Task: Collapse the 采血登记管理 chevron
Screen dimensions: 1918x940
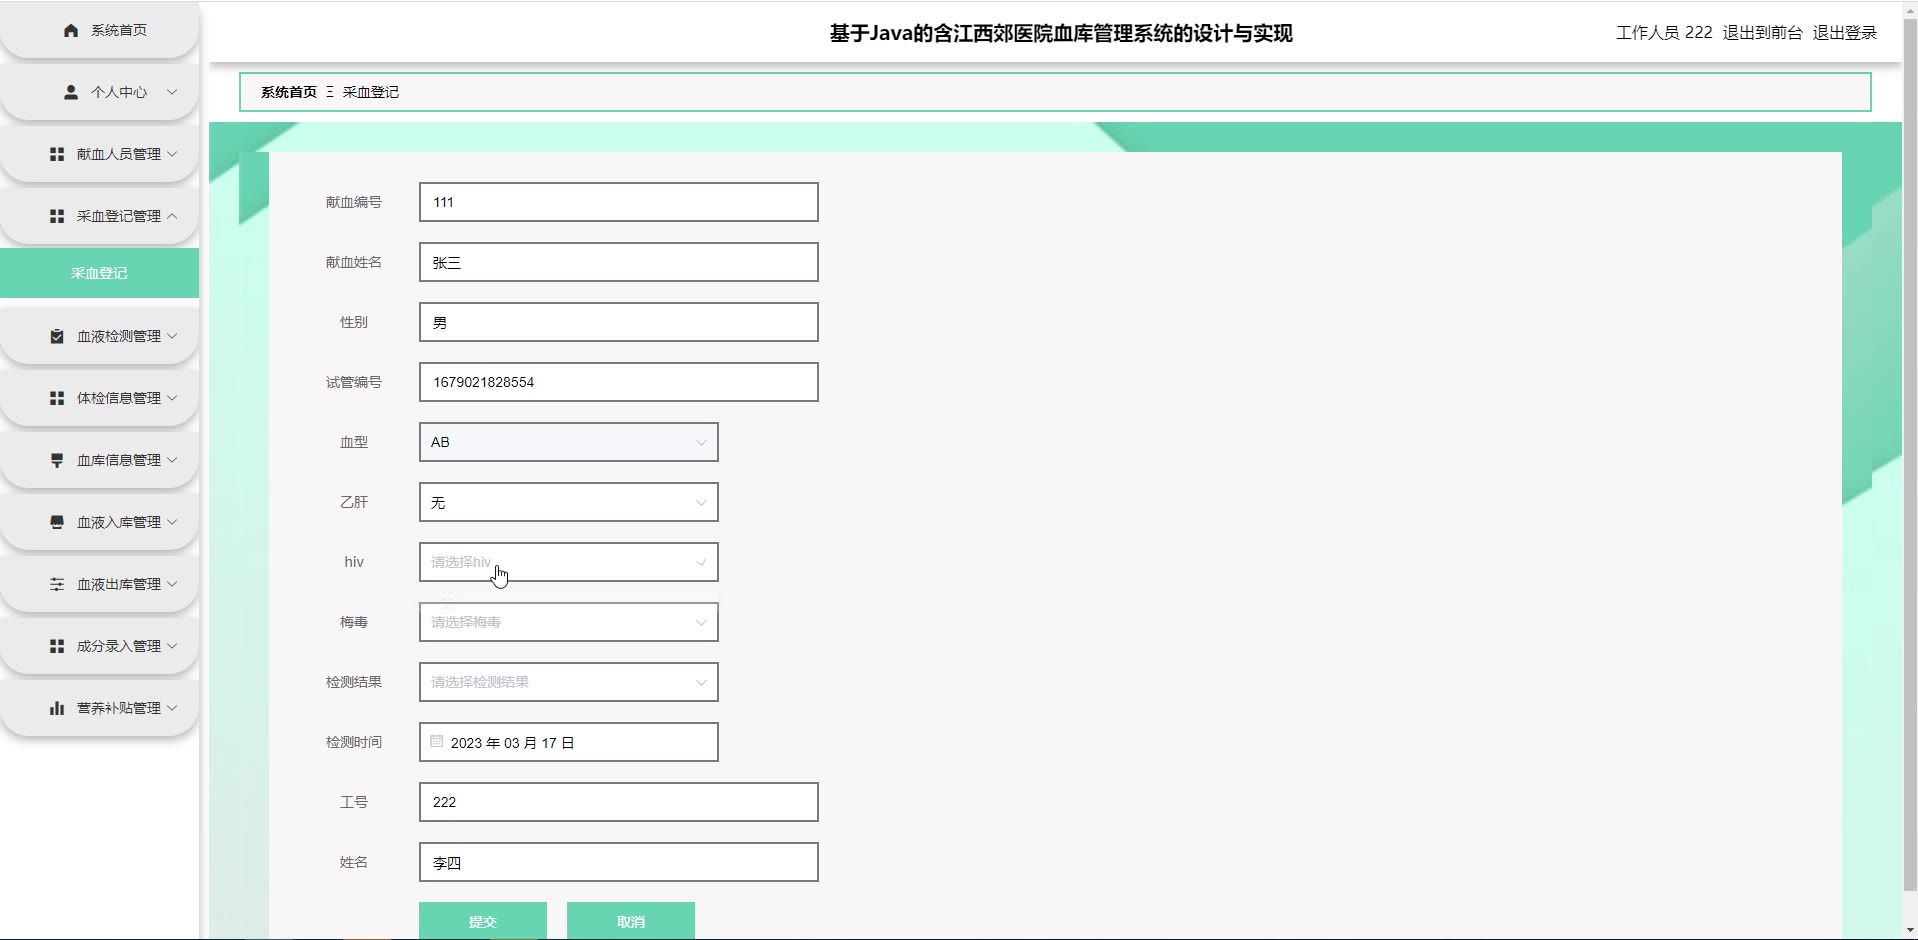Action: tap(172, 216)
